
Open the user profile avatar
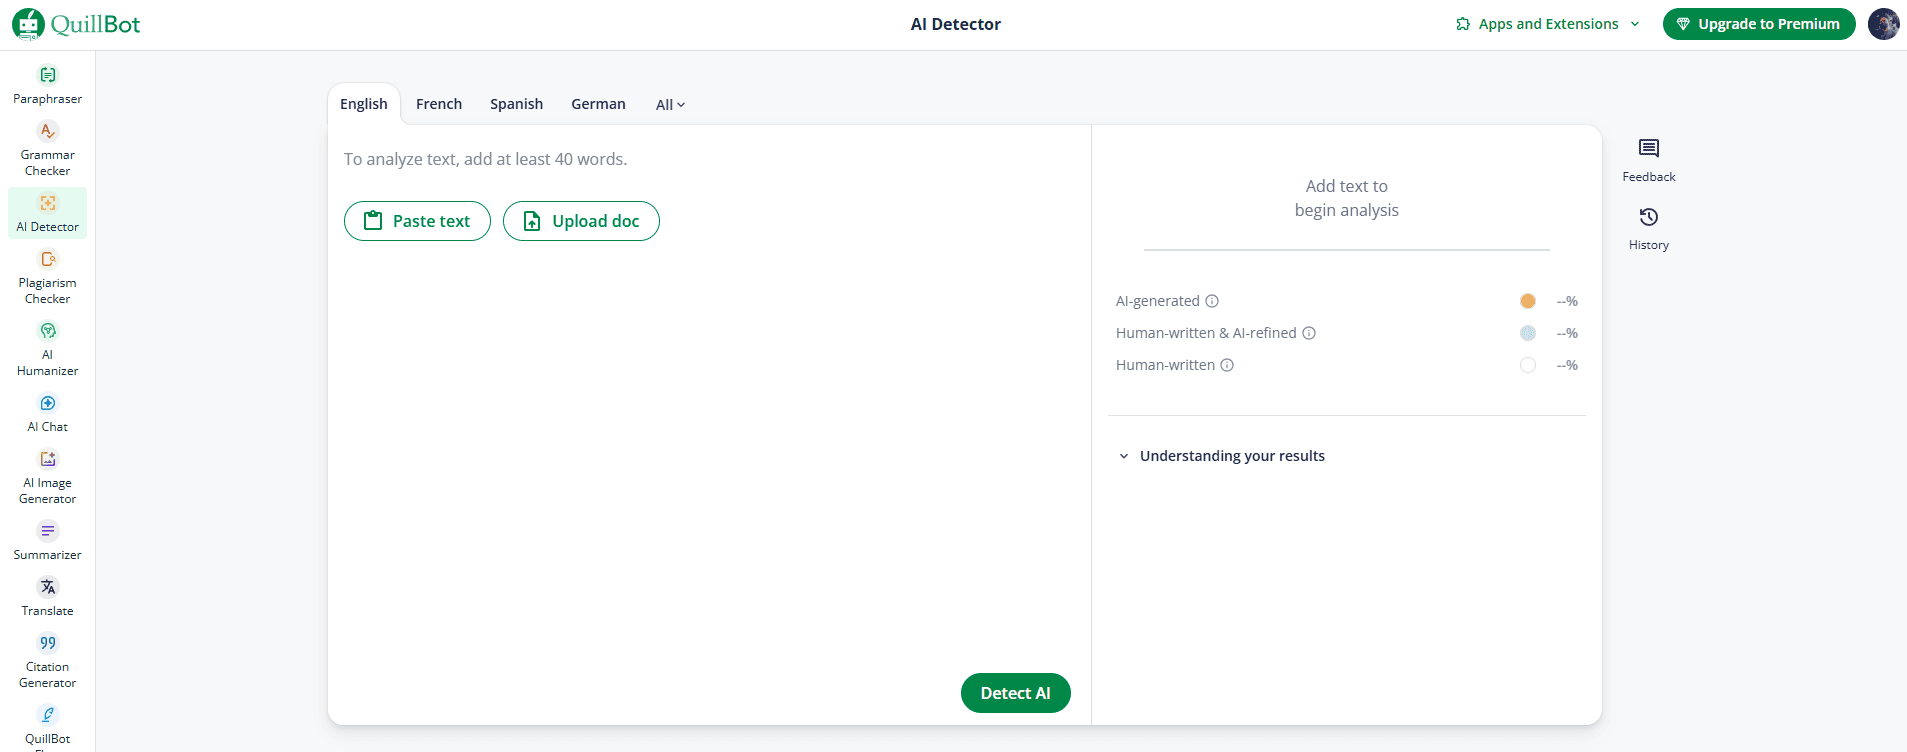[x=1883, y=24]
